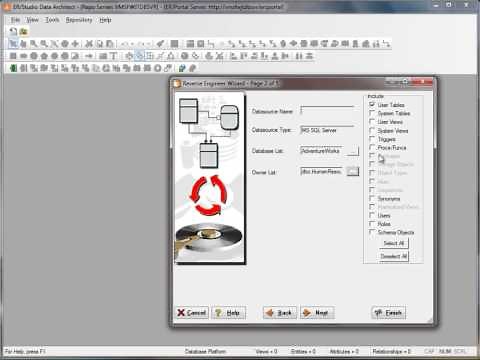Click the scissors cut icon
This screenshot has height=360, width=480.
[x=89, y=44]
